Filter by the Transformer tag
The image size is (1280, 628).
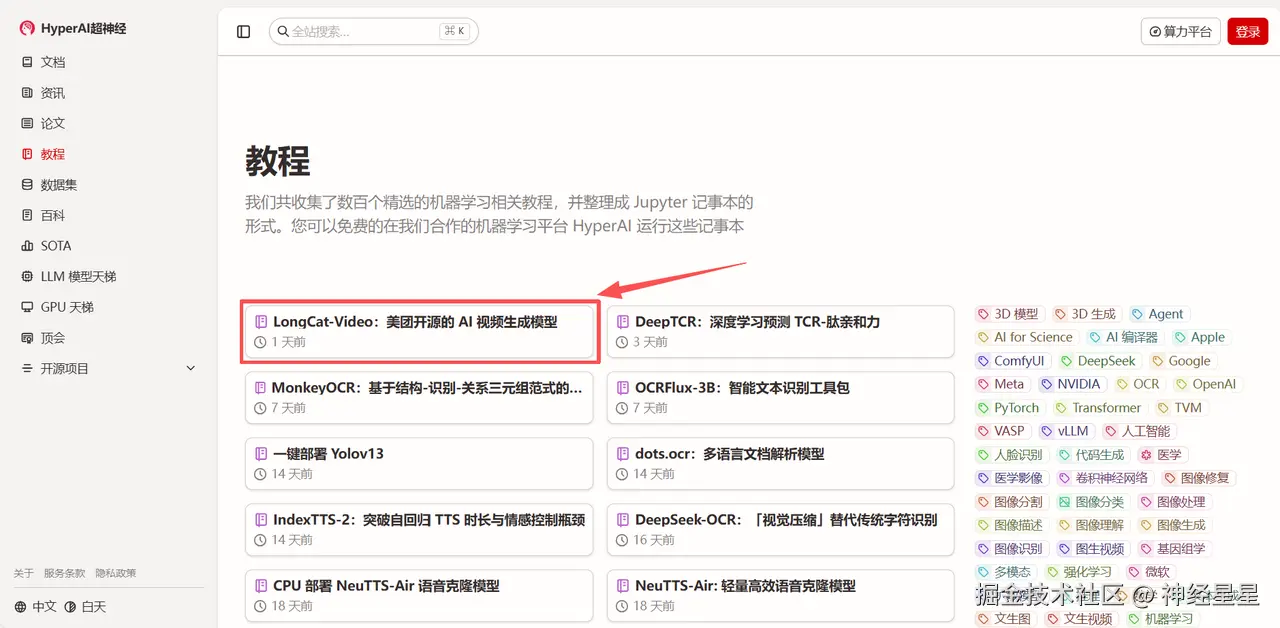click(x=1098, y=408)
